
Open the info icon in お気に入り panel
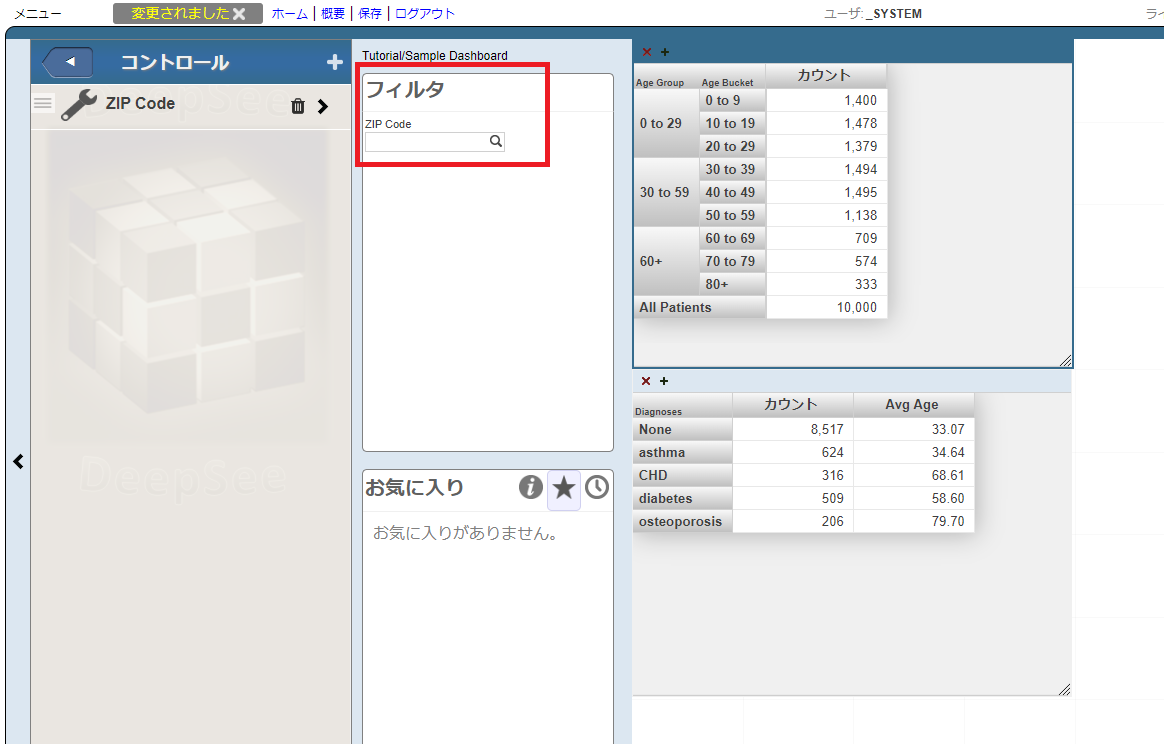tap(531, 487)
